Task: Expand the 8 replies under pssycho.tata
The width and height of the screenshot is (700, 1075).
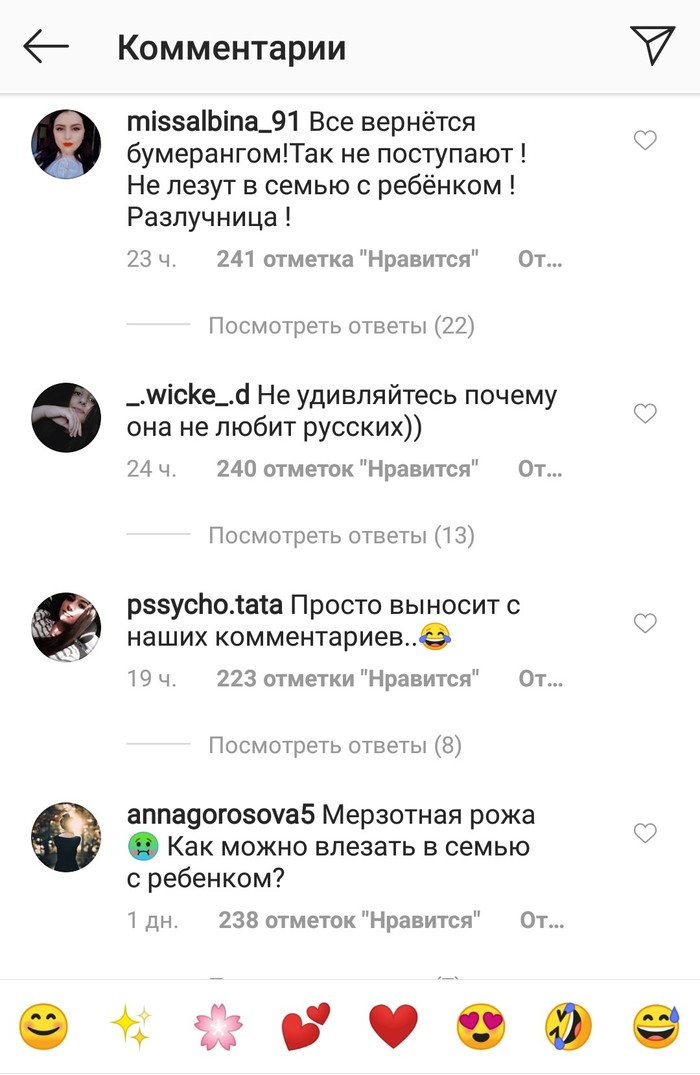Action: click(335, 745)
